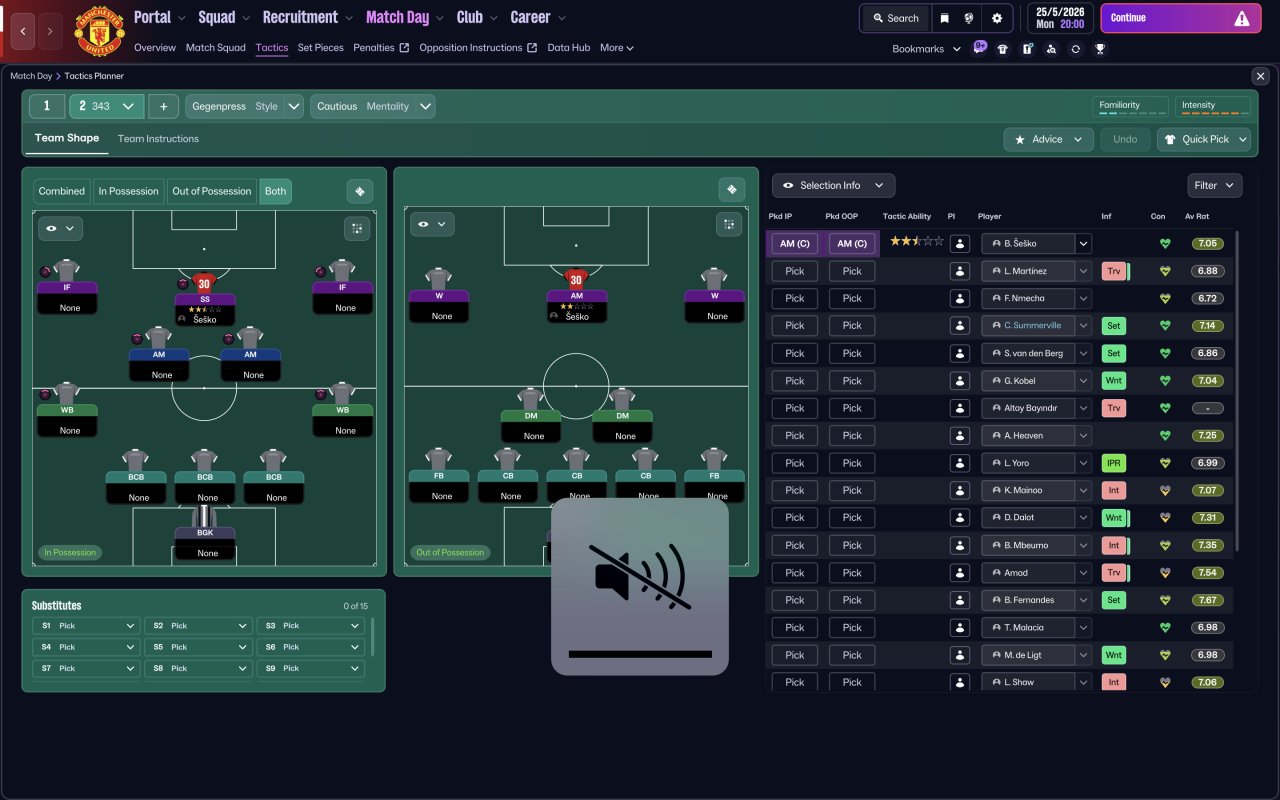The width and height of the screenshot is (1280, 800).
Task: Select the Out of Possession view toggle
Action: (212, 191)
